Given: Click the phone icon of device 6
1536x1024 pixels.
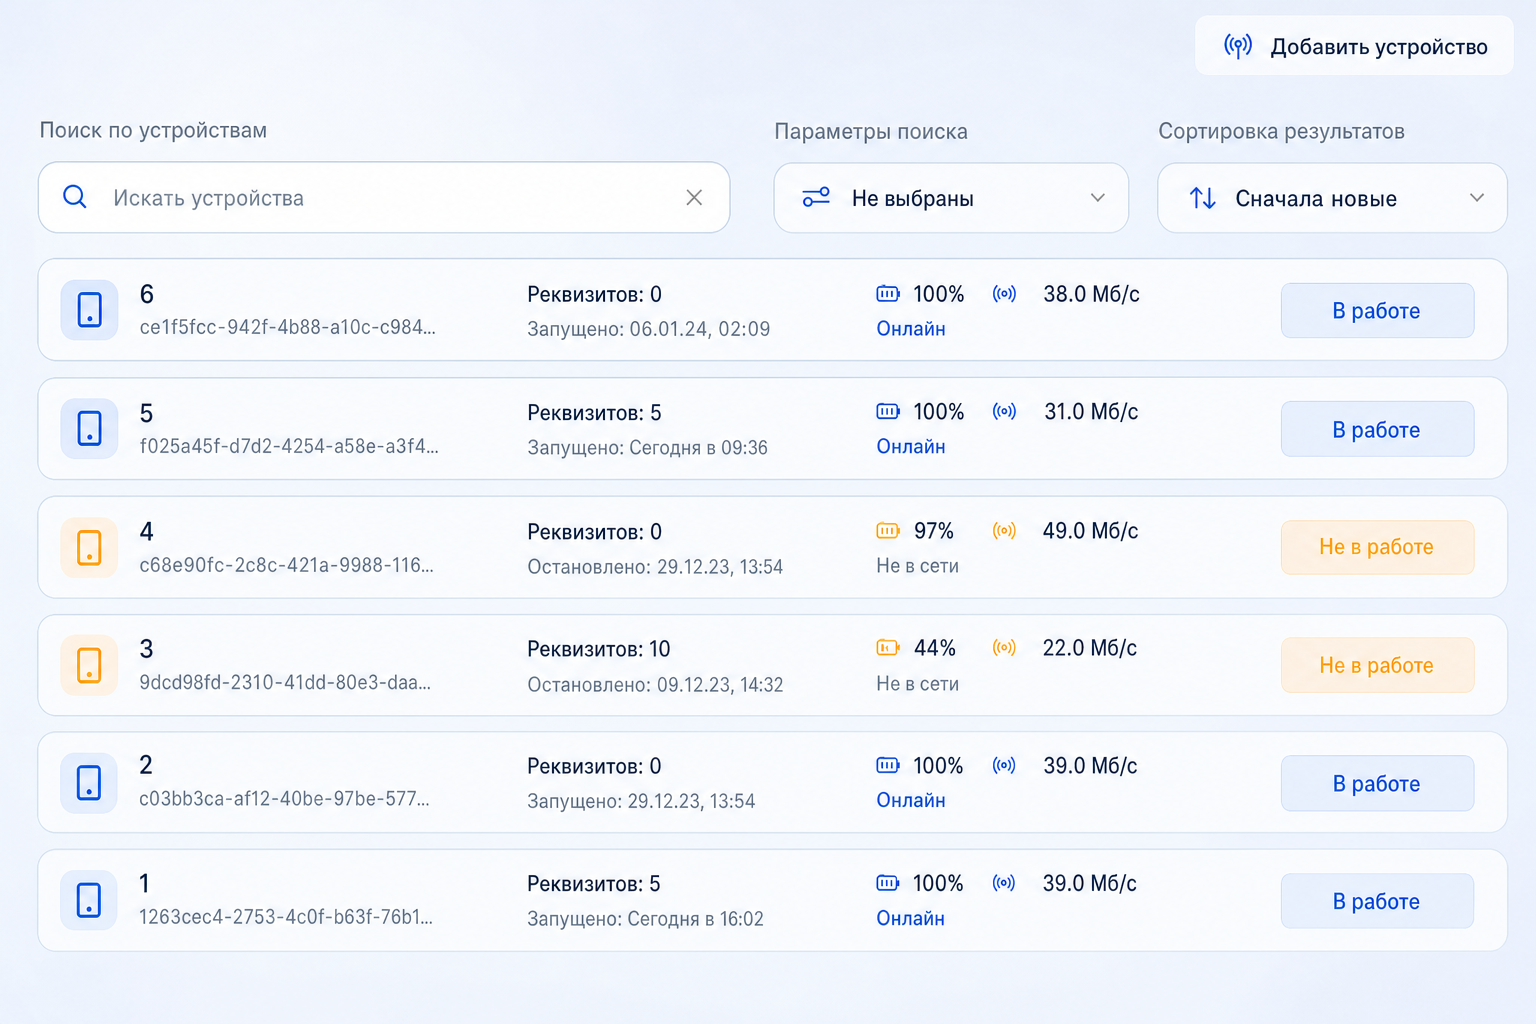Looking at the screenshot, I should pos(89,310).
